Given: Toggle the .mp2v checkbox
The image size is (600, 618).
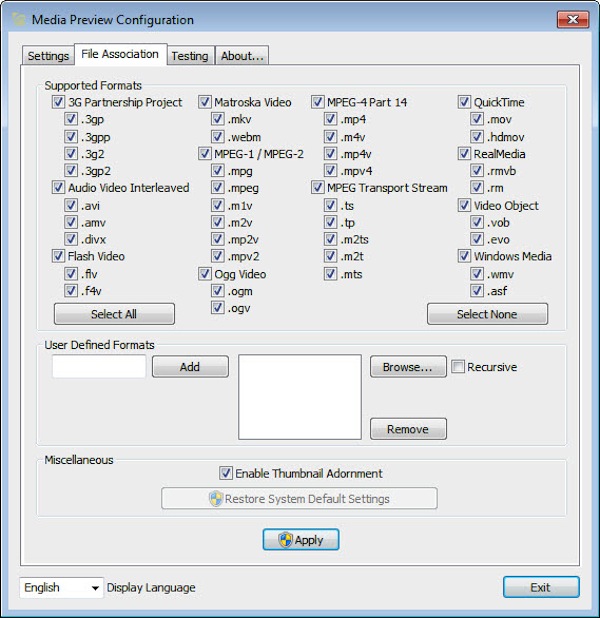Looking at the screenshot, I should [x=218, y=239].
